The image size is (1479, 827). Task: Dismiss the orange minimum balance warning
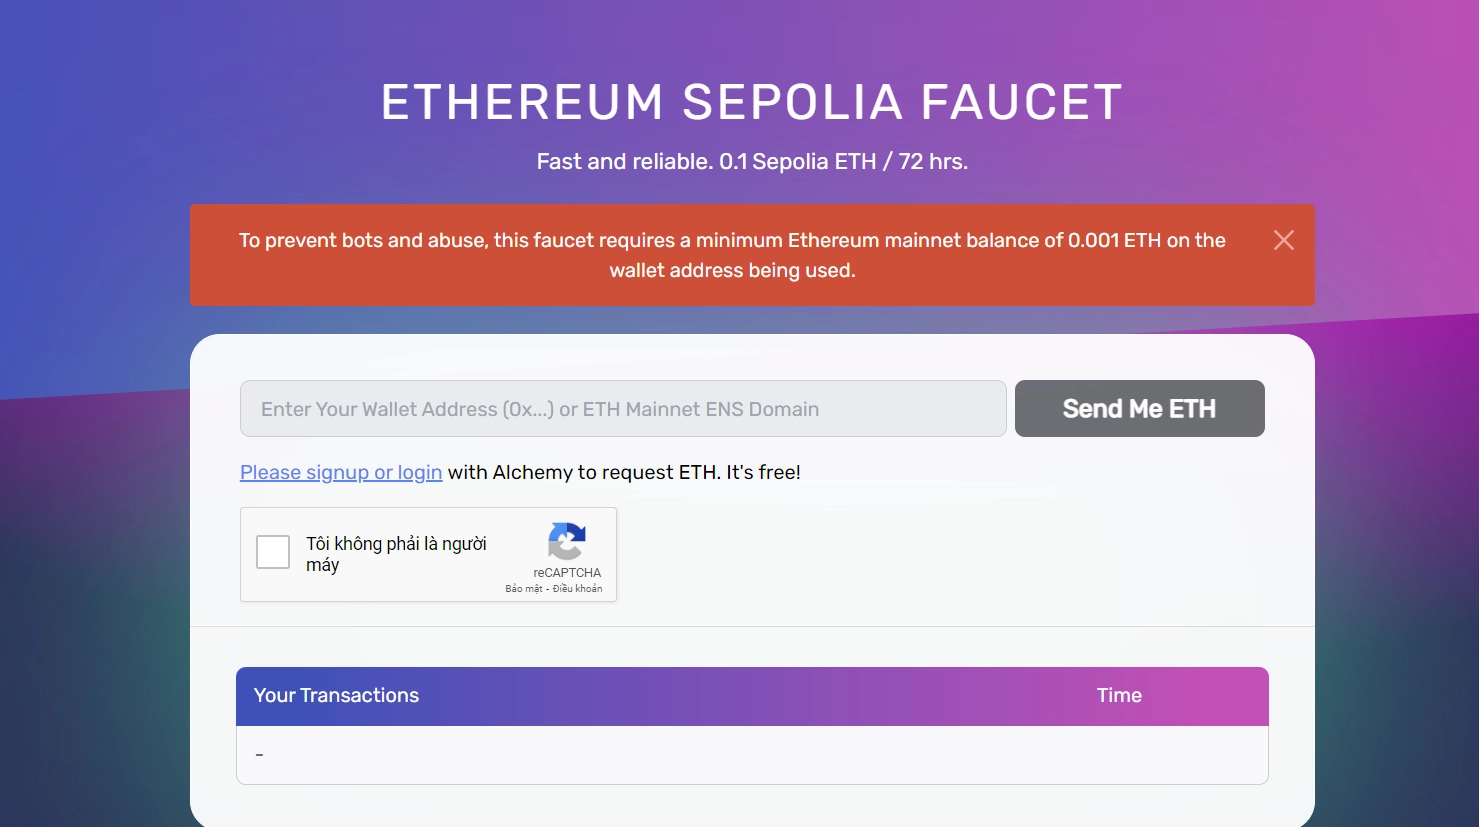(1284, 239)
